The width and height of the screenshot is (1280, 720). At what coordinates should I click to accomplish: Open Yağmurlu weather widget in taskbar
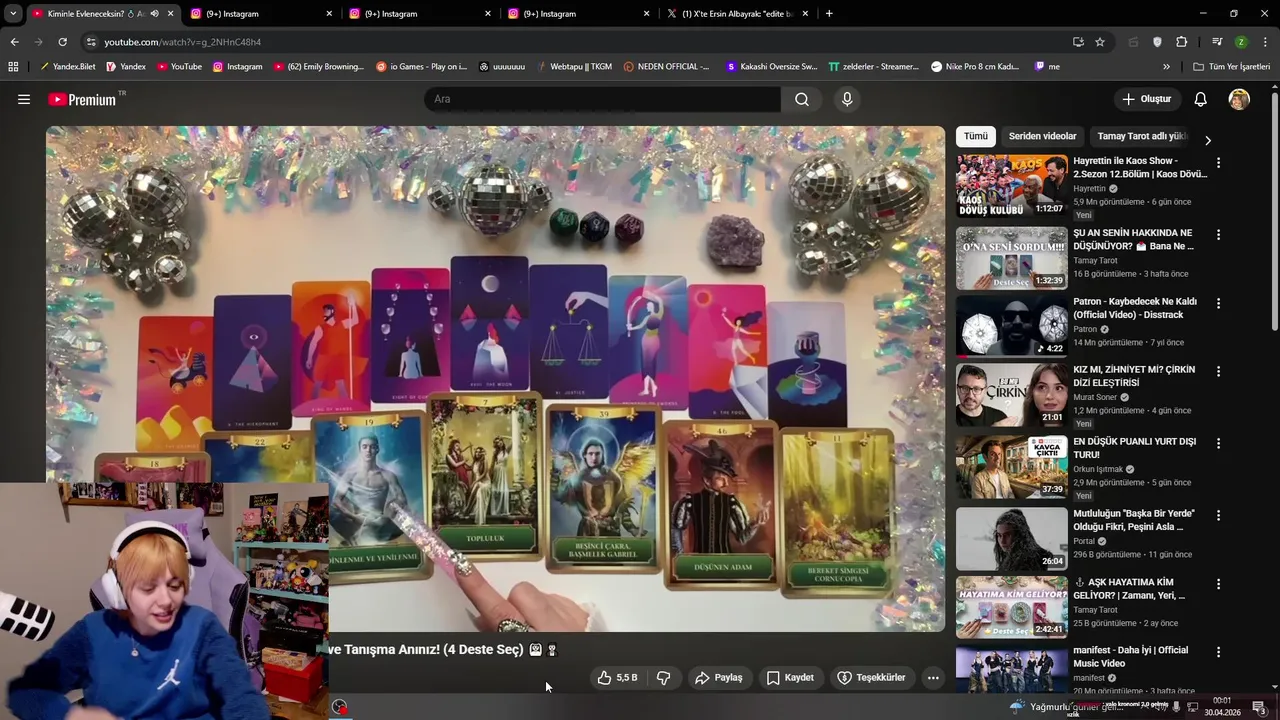[x=1065, y=706]
